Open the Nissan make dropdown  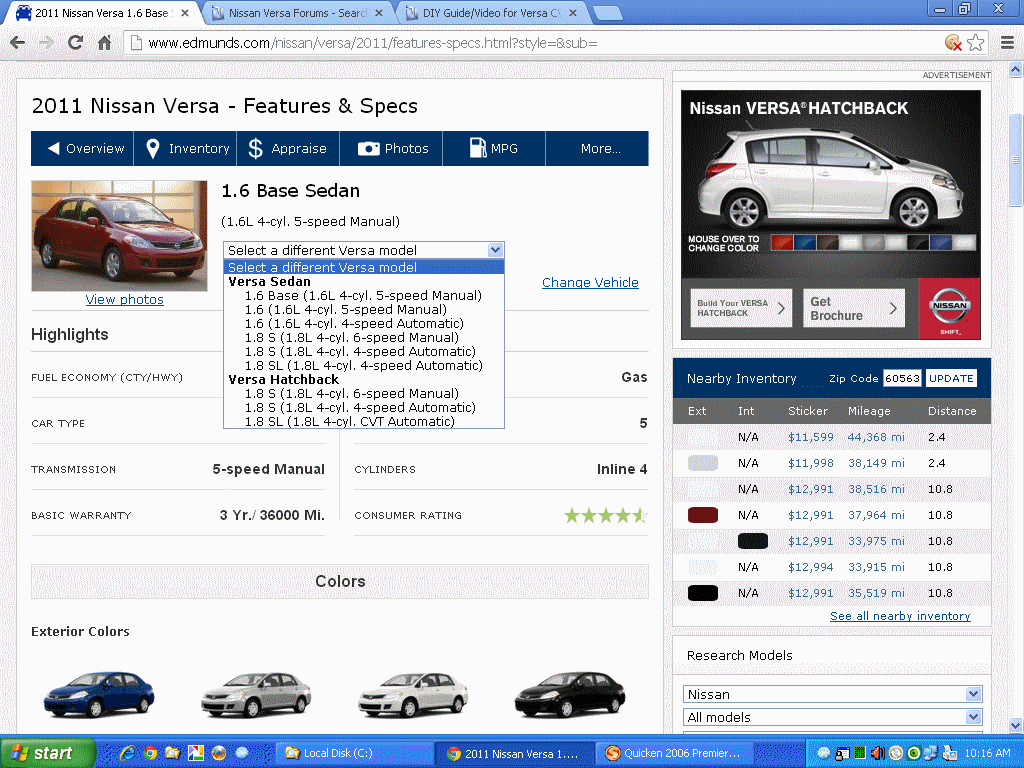(833, 694)
